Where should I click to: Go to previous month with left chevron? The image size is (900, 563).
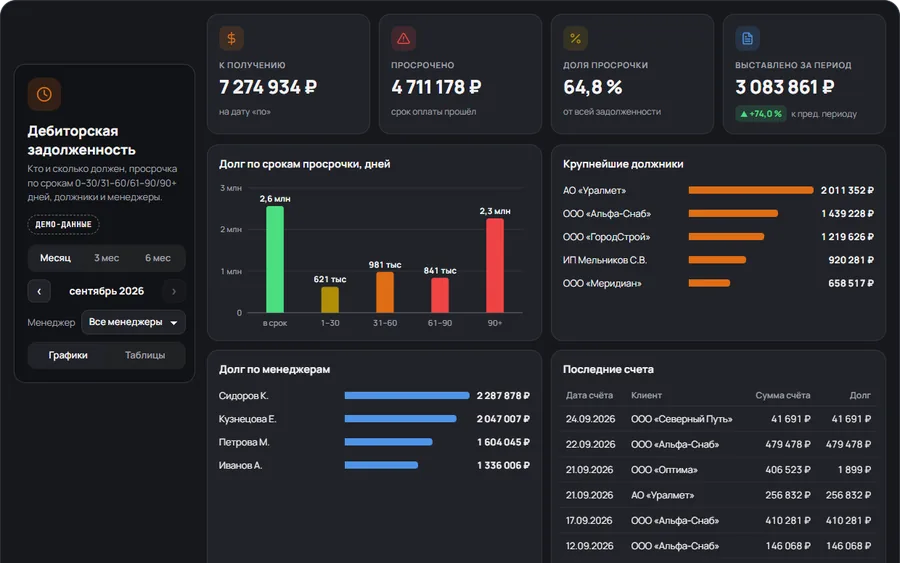(39, 291)
